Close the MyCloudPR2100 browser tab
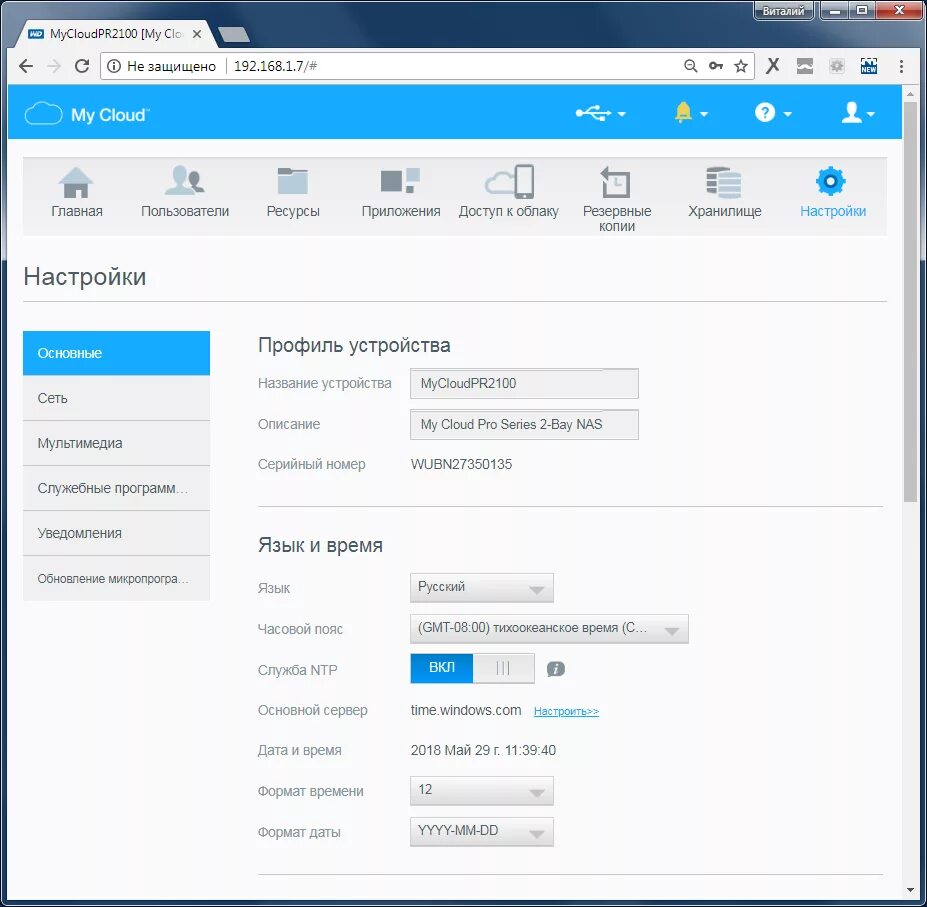 pyautogui.click(x=197, y=34)
